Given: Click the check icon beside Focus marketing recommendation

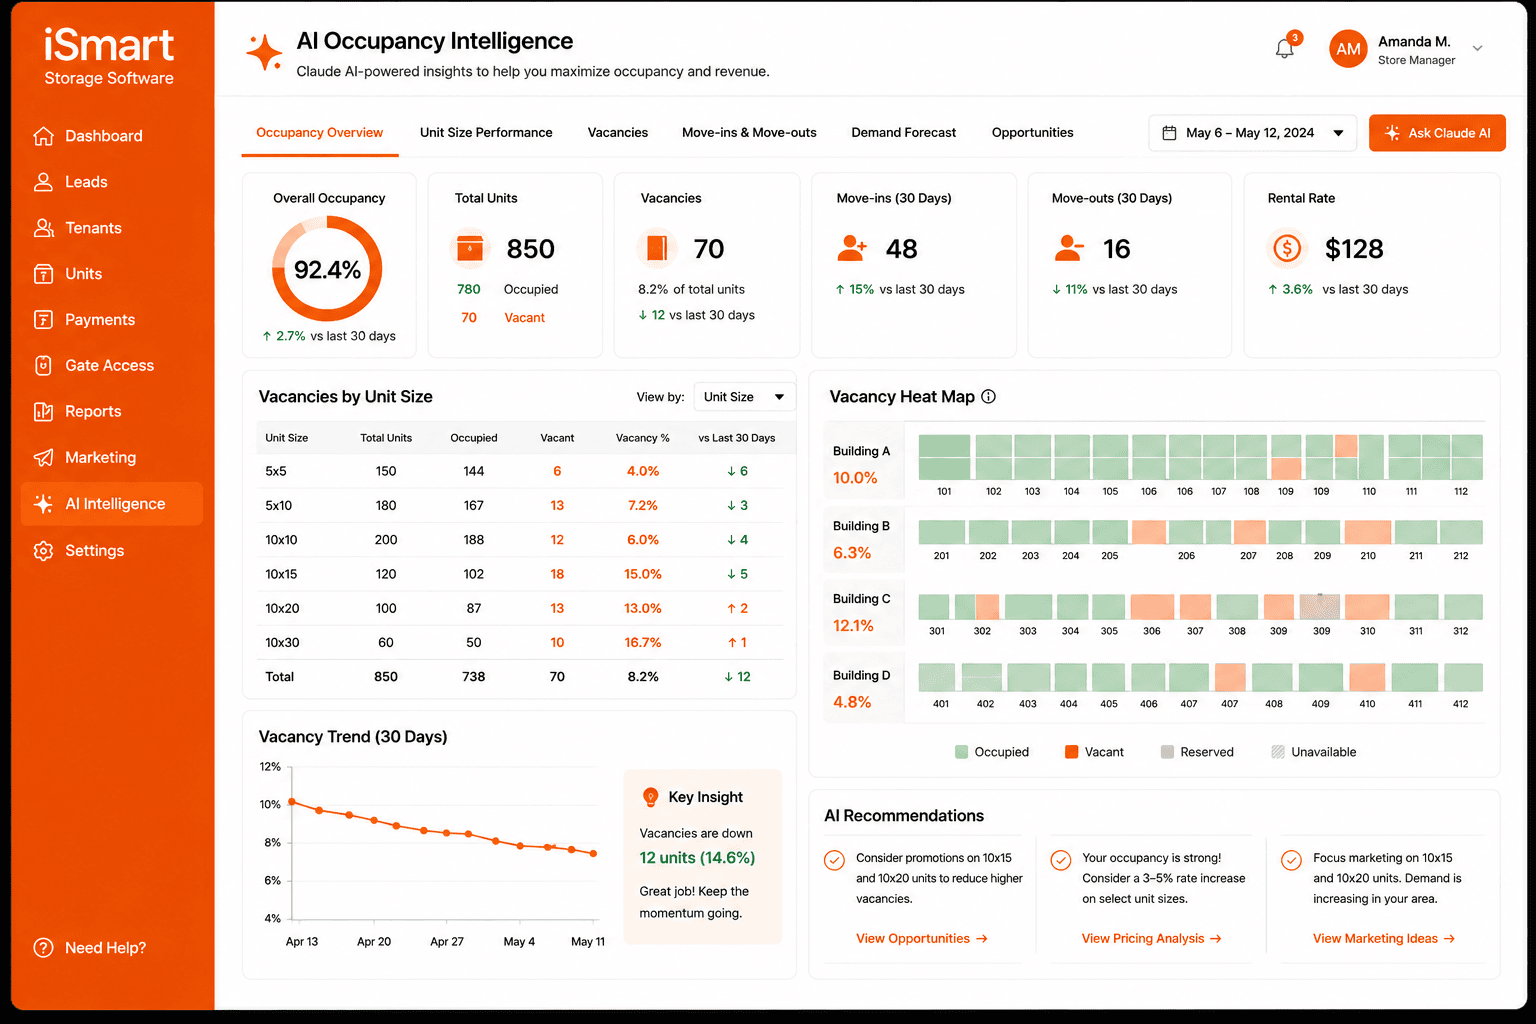Looking at the screenshot, I should 1291,860.
